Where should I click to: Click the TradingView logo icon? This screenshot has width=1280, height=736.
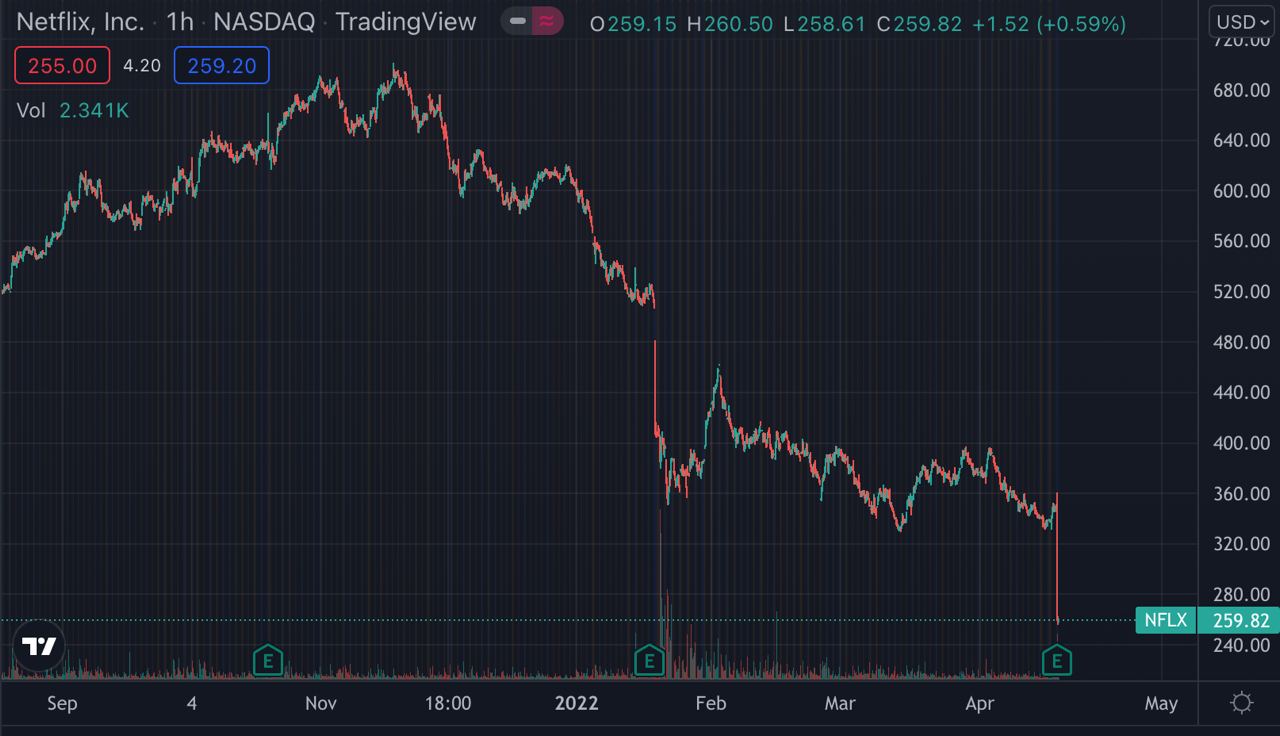[x=40, y=647]
